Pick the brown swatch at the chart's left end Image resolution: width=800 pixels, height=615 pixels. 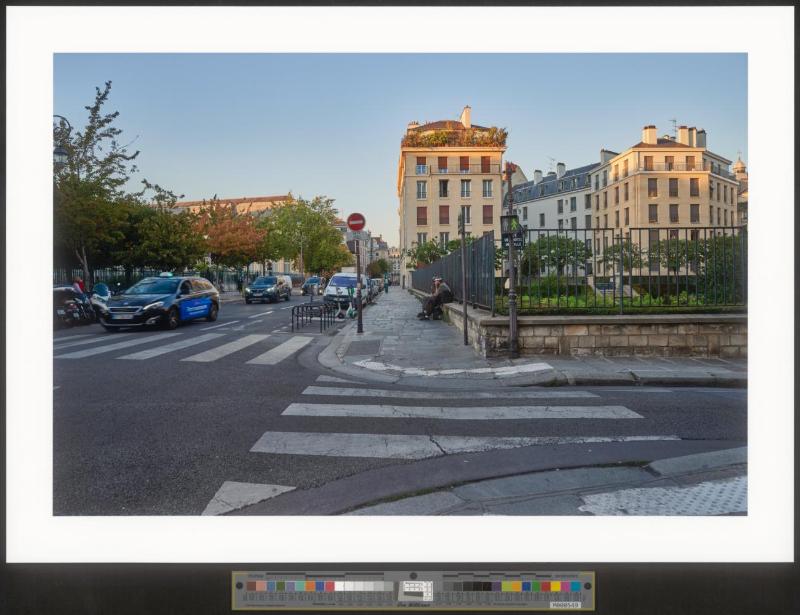250,586
